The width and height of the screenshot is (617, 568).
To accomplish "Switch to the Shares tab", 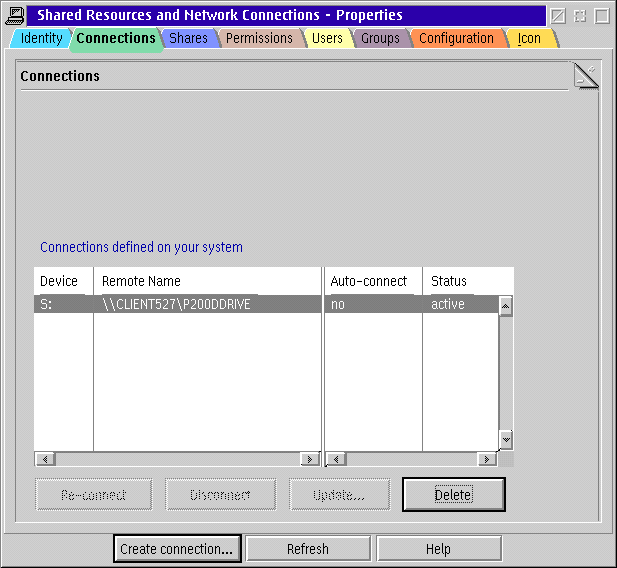I will (188, 39).
